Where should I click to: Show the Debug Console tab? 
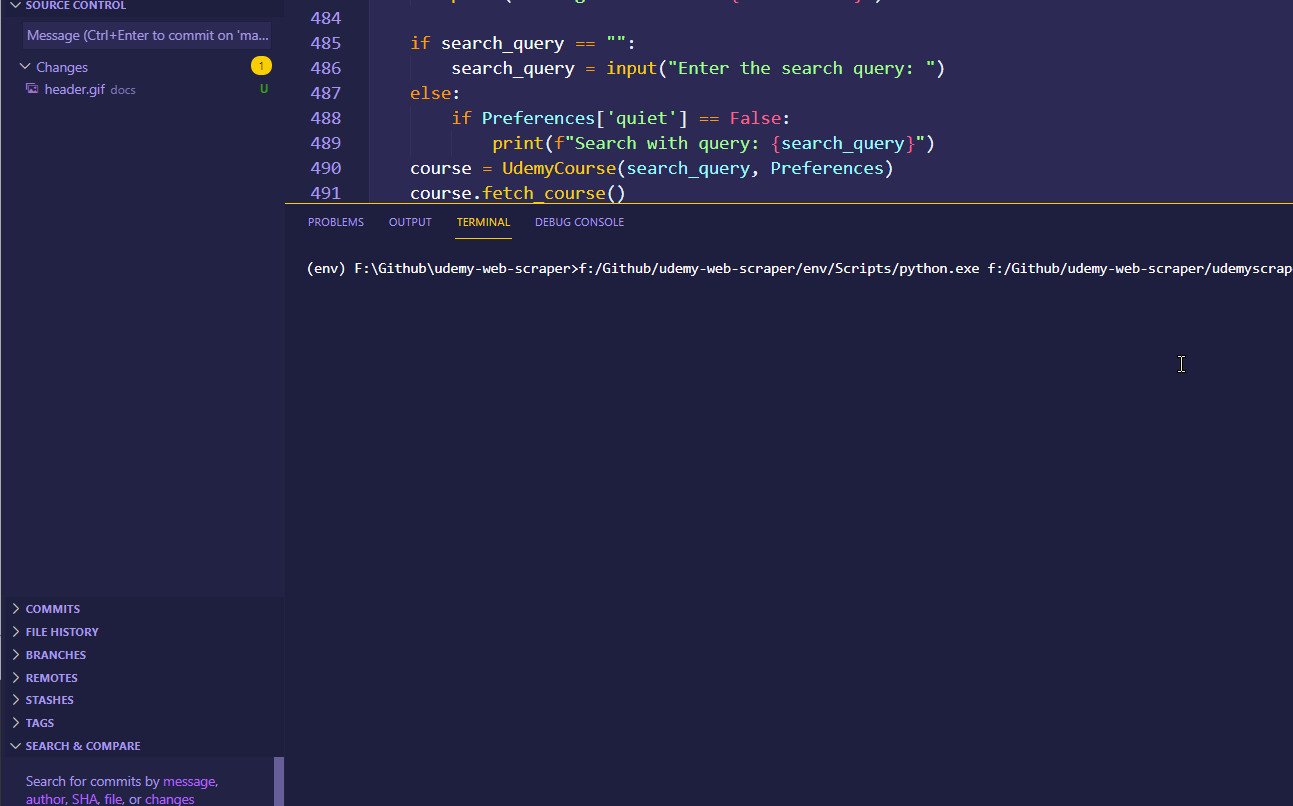[x=579, y=222]
